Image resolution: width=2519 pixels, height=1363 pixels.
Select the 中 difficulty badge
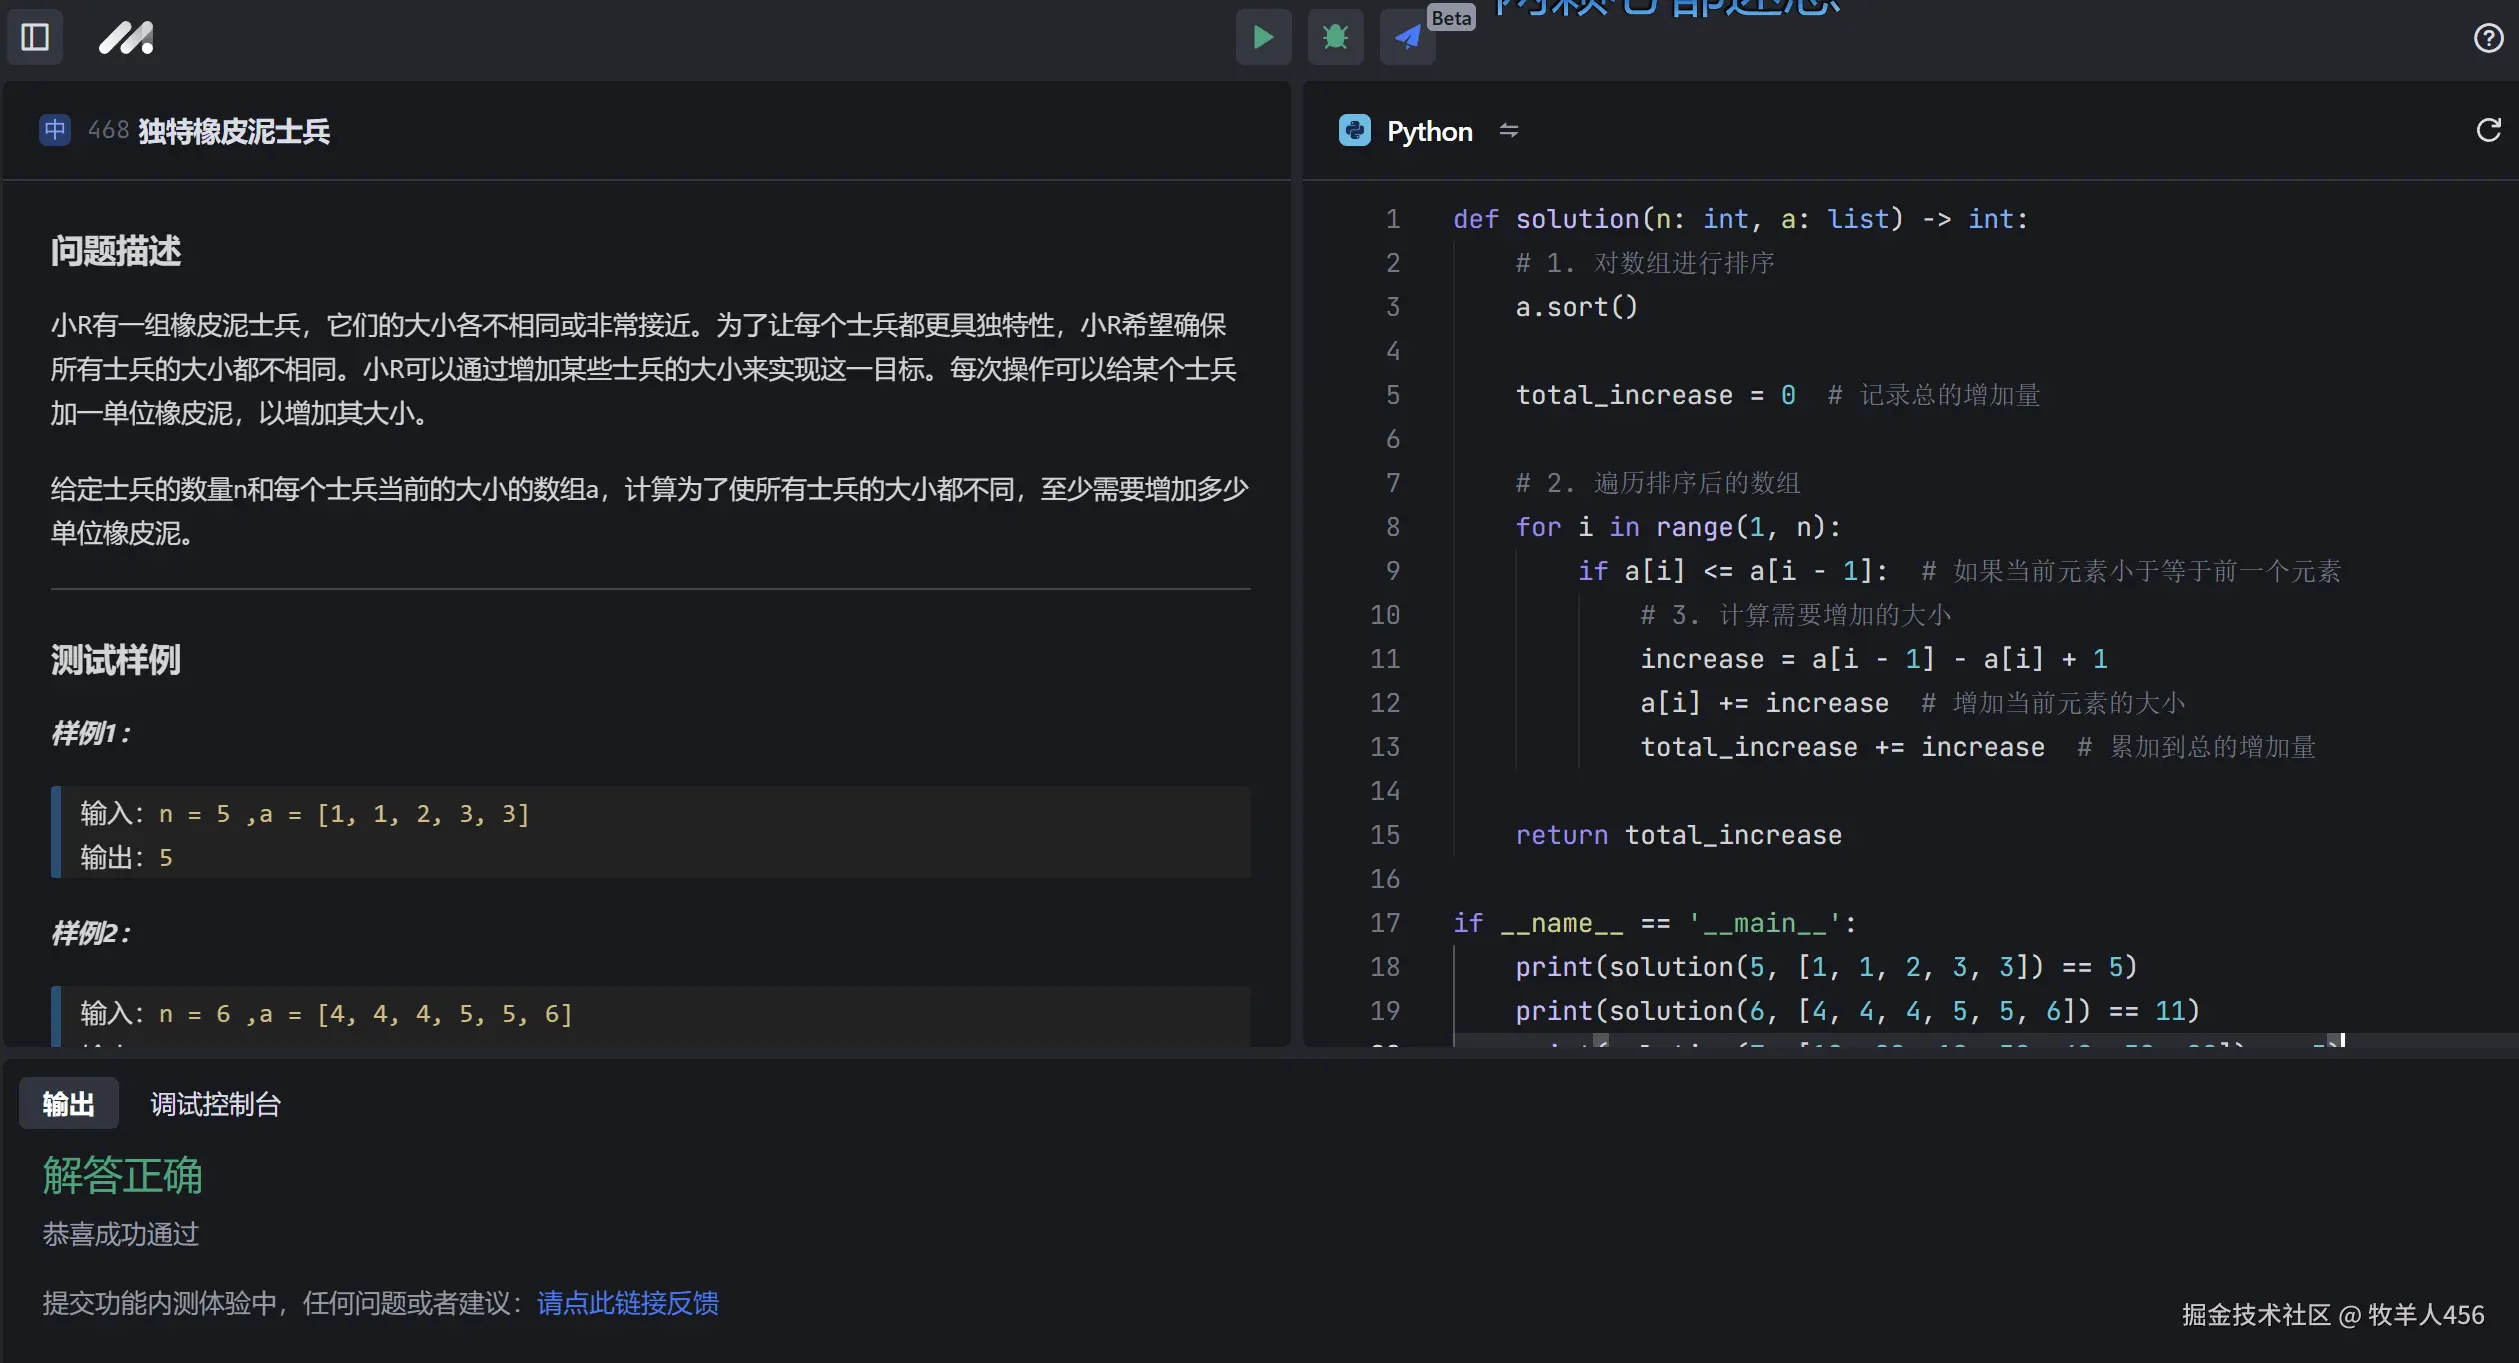[x=54, y=130]
